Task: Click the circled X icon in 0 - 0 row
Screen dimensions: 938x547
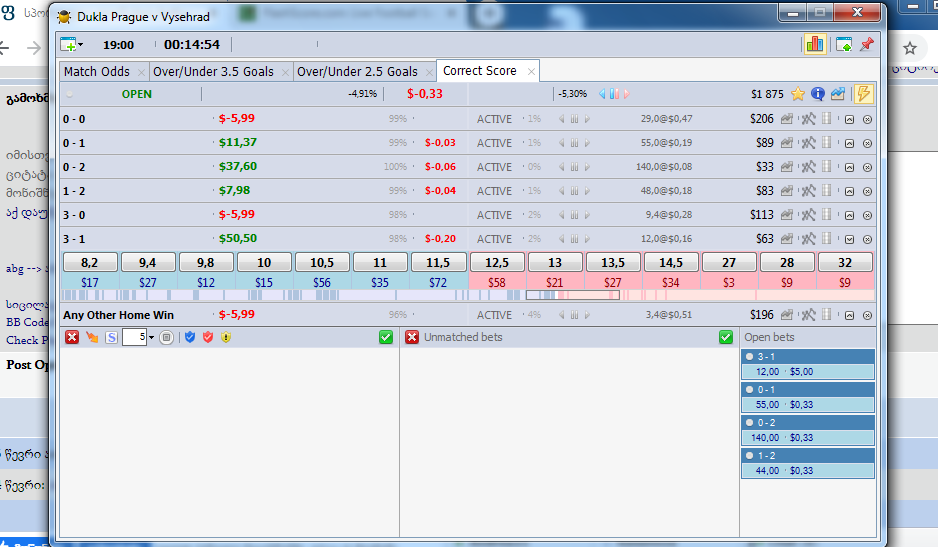Action: (867, 120)
